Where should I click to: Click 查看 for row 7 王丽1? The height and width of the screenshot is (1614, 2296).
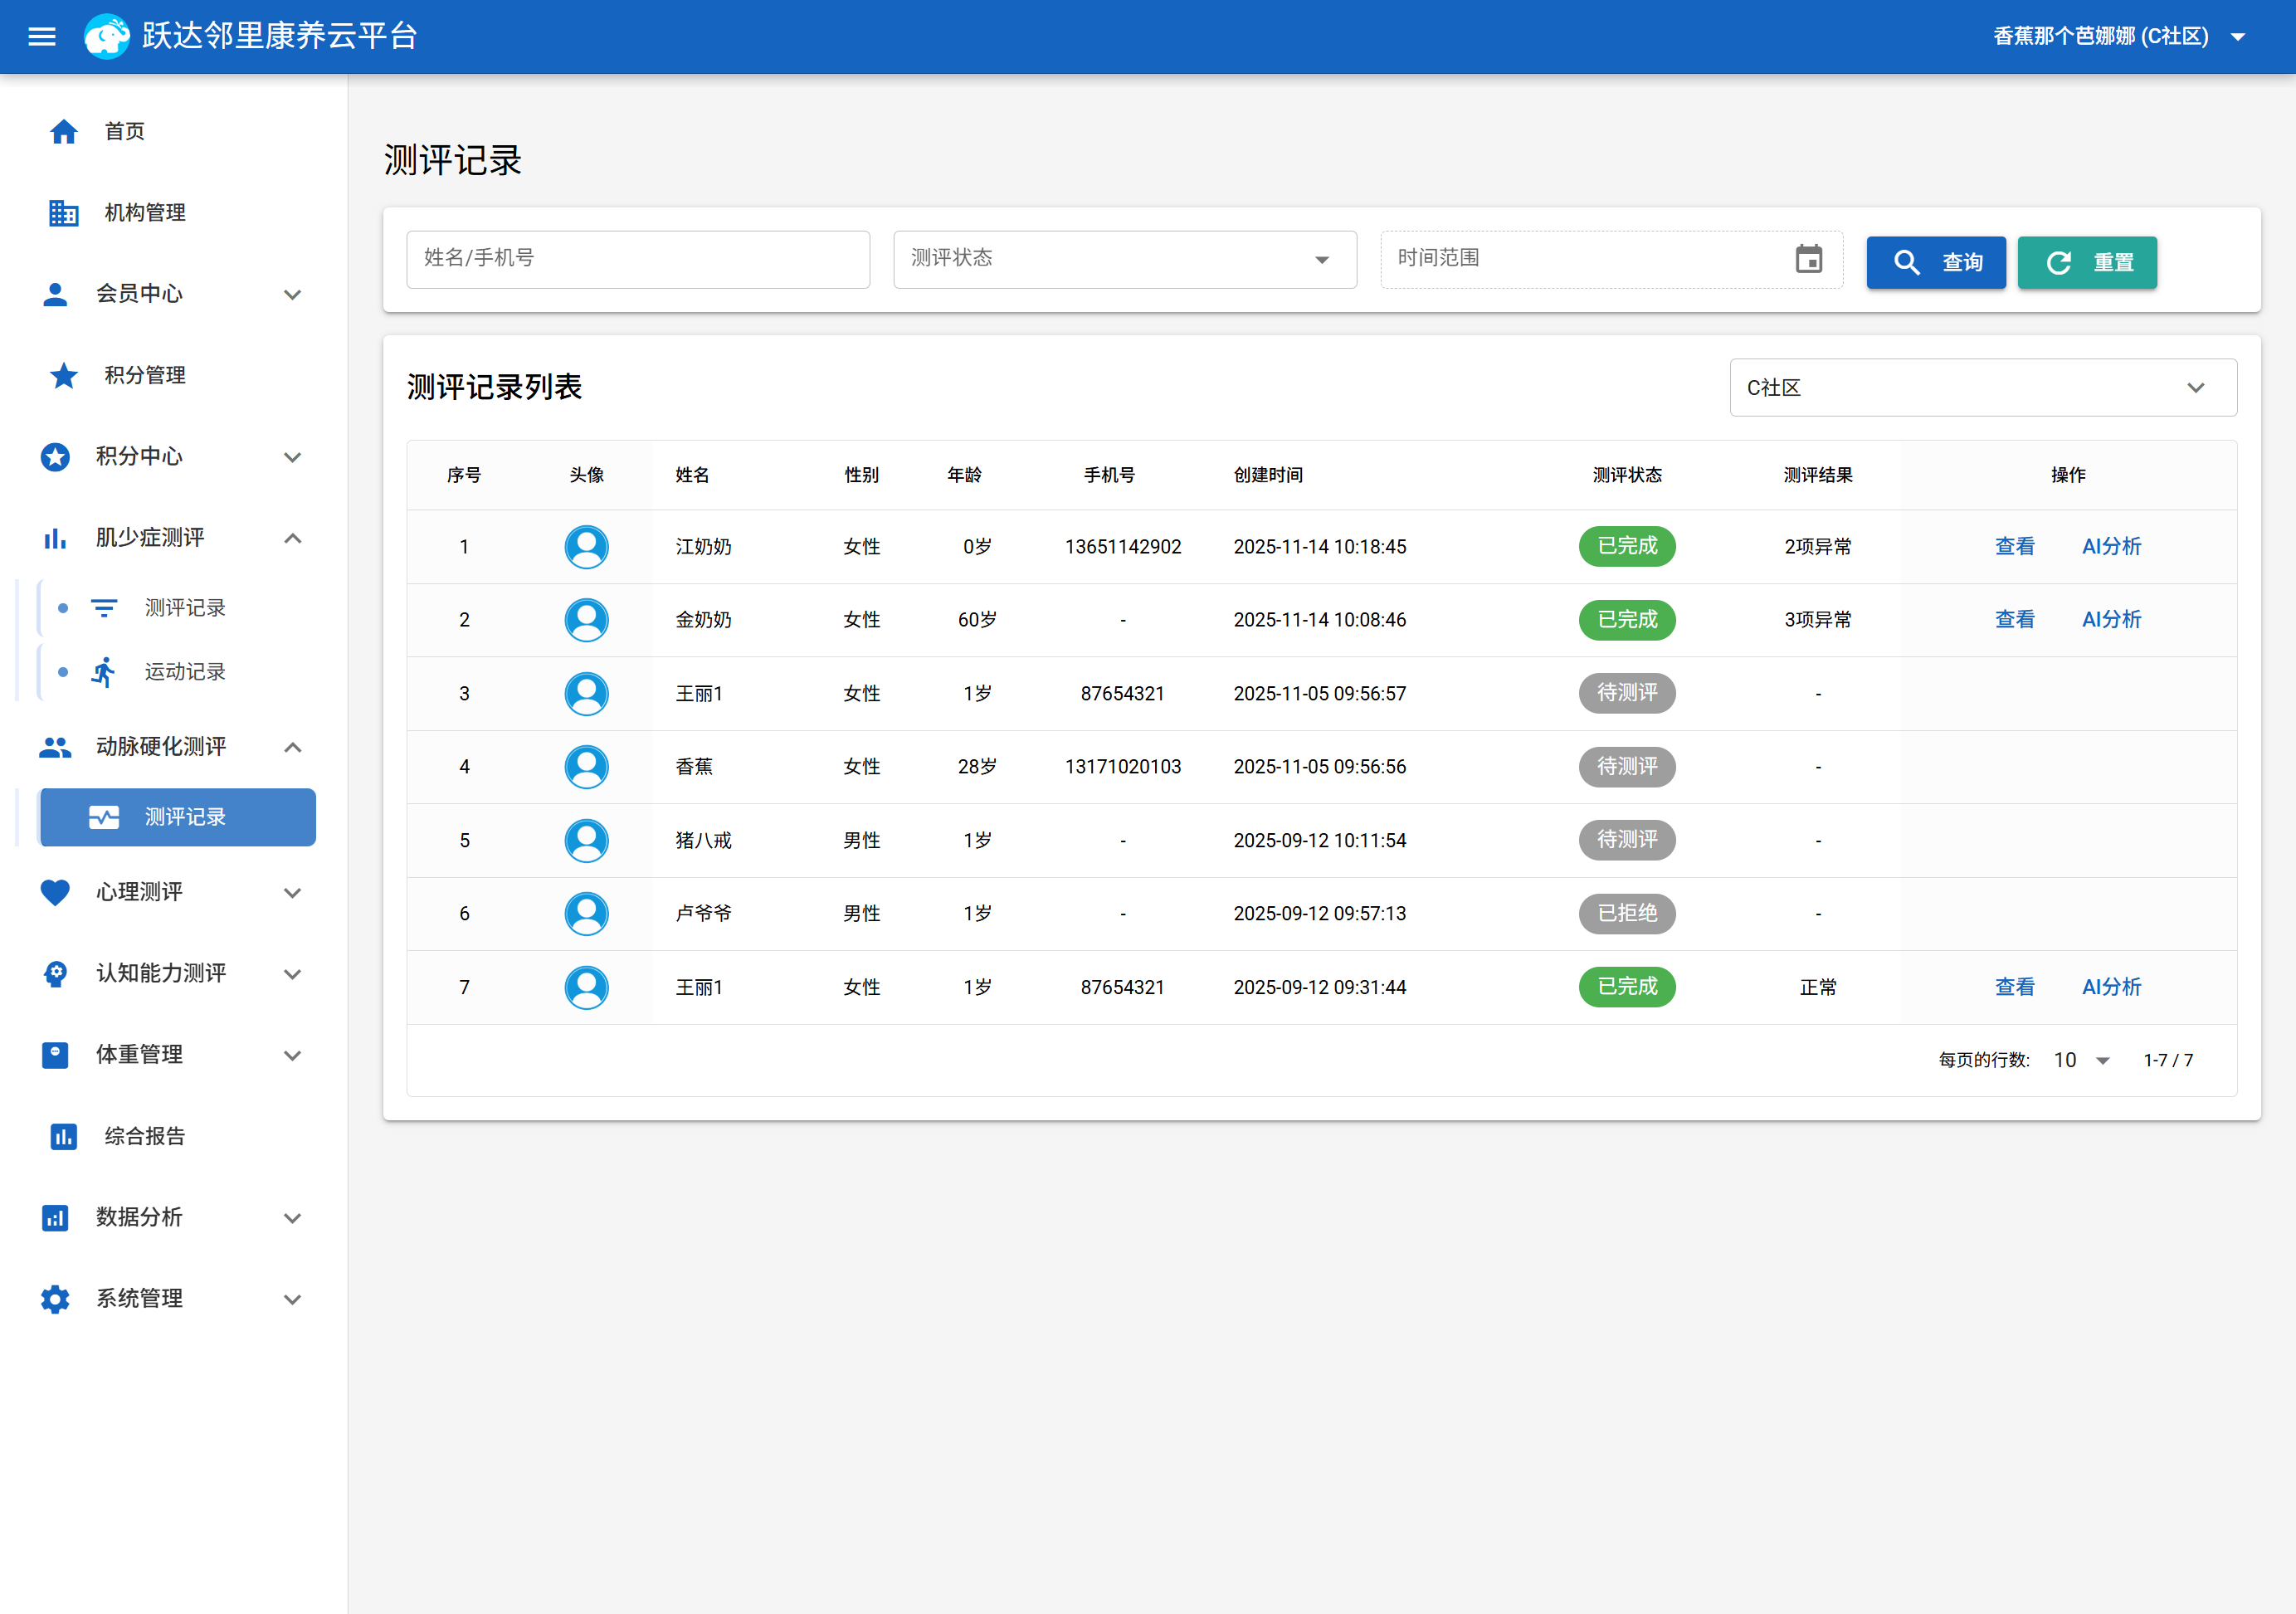[2014, 988]
